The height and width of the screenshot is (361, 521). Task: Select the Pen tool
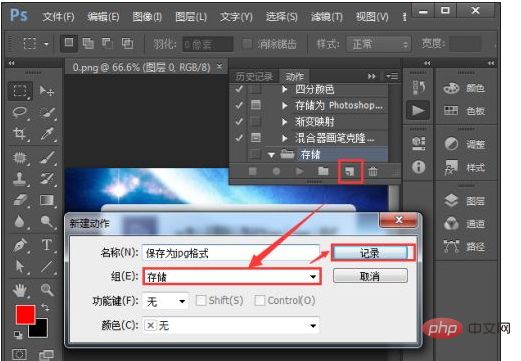(20, 245)
